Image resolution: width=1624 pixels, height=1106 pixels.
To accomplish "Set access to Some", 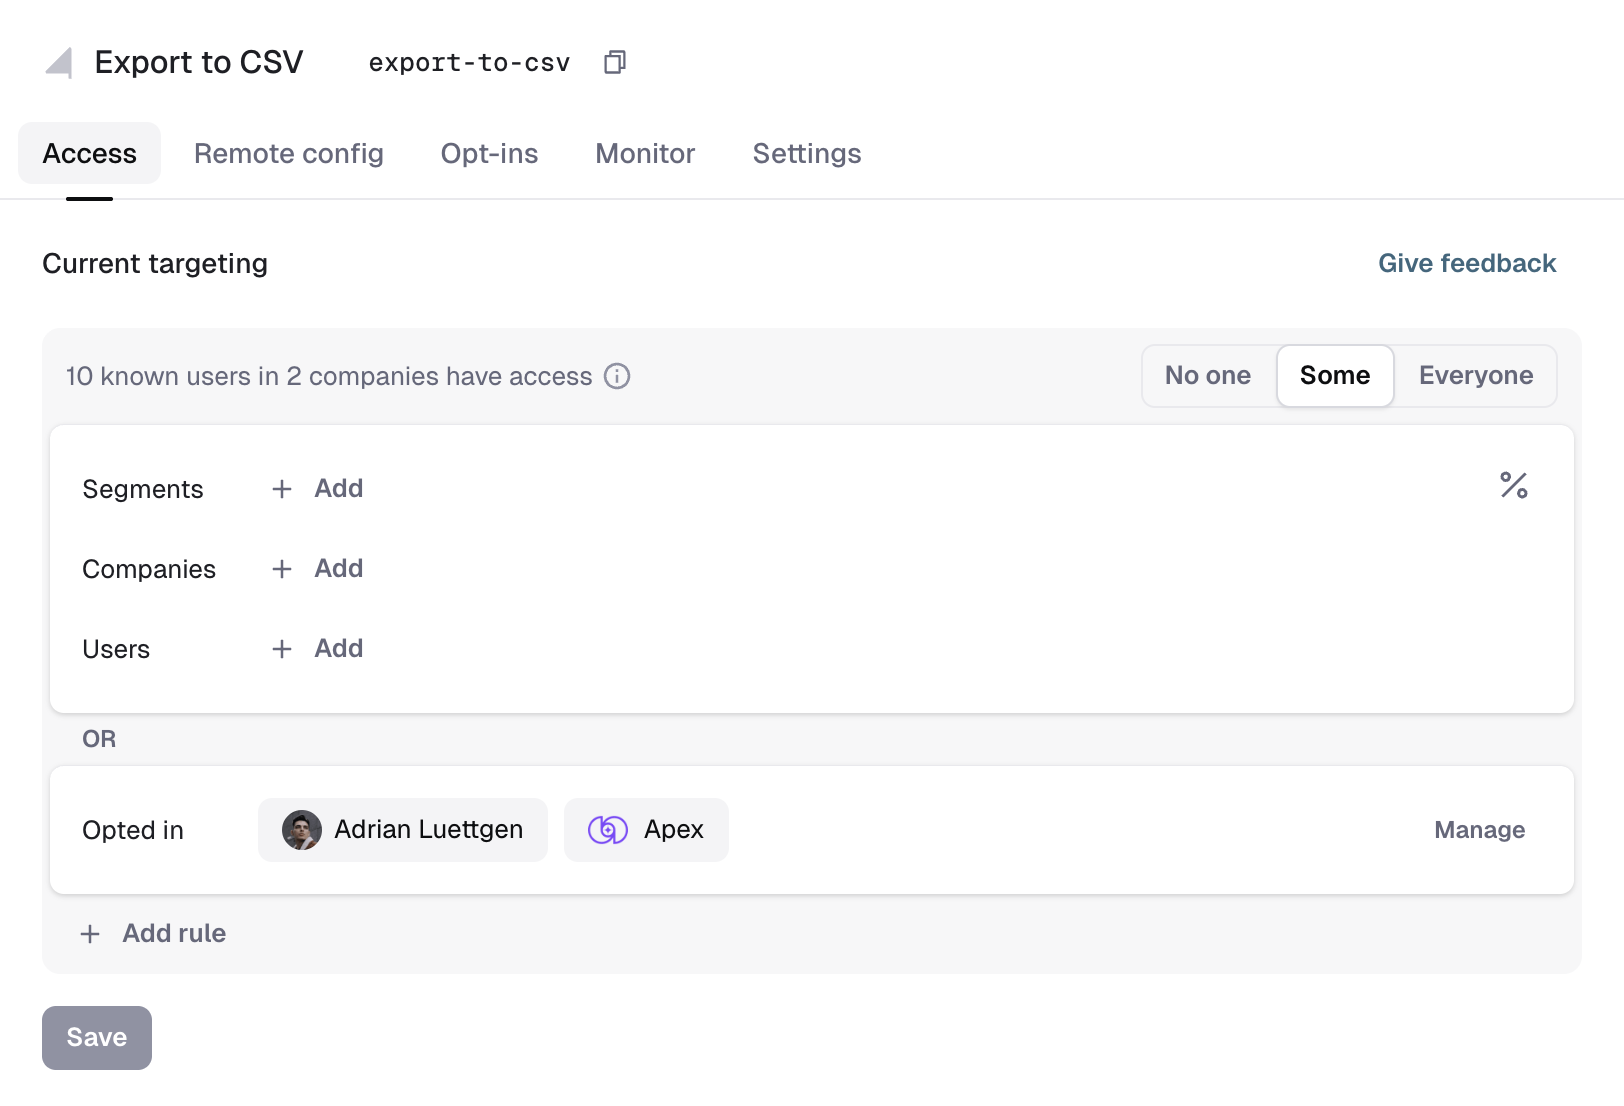I will (1335, 376).
